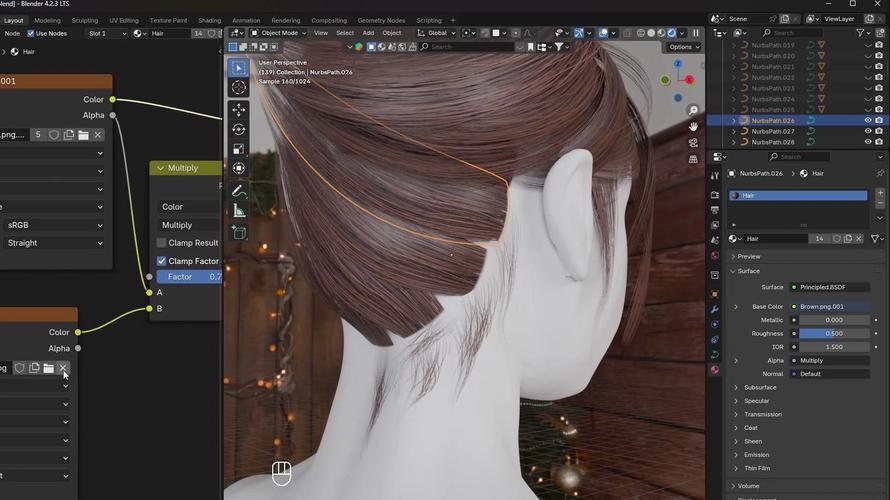Open the Slot 1 material slot dropdown
Viewport: 890px width, 500px height.
pos(107,33)
